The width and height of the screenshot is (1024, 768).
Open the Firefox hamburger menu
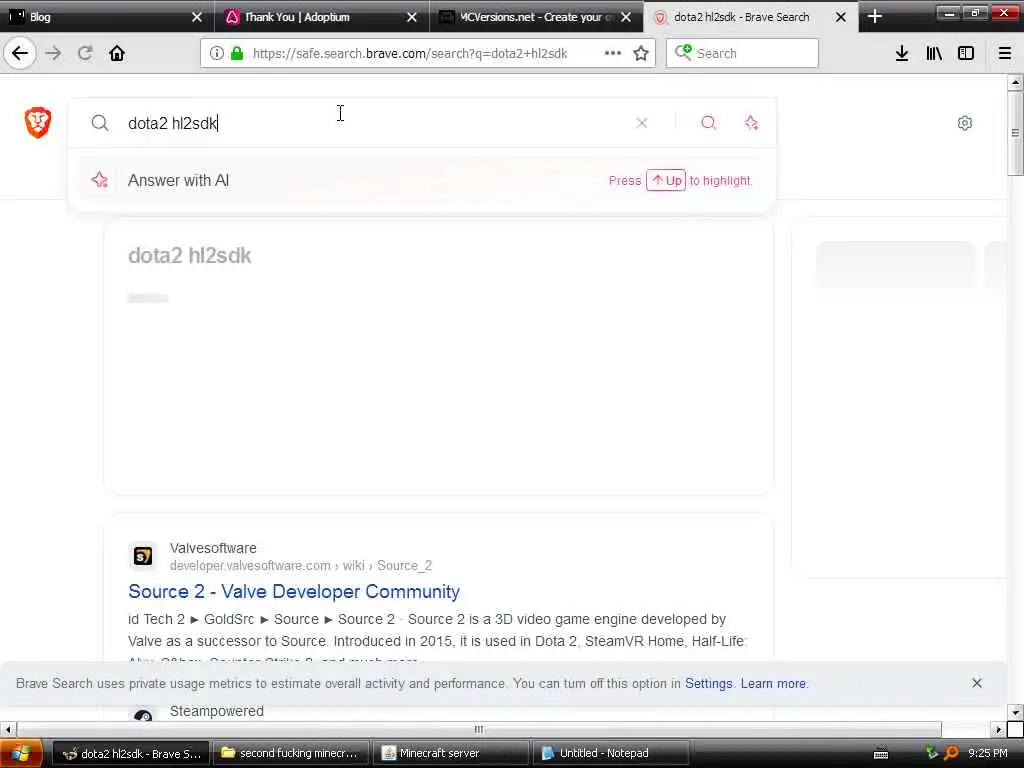pos(1005,53)
